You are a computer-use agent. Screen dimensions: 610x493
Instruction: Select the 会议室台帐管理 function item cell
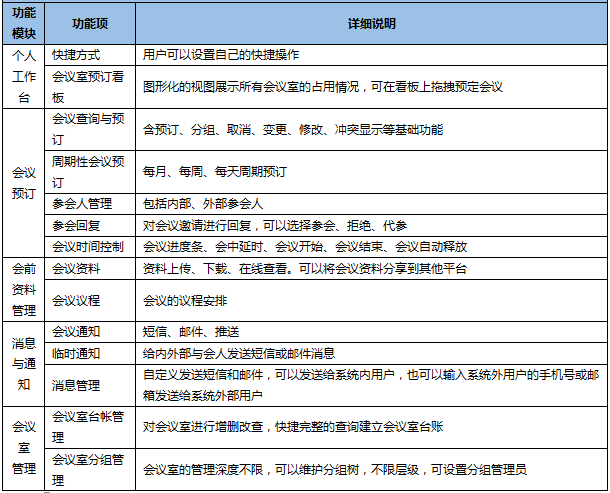pyautogui.click(x=88, y=427)
